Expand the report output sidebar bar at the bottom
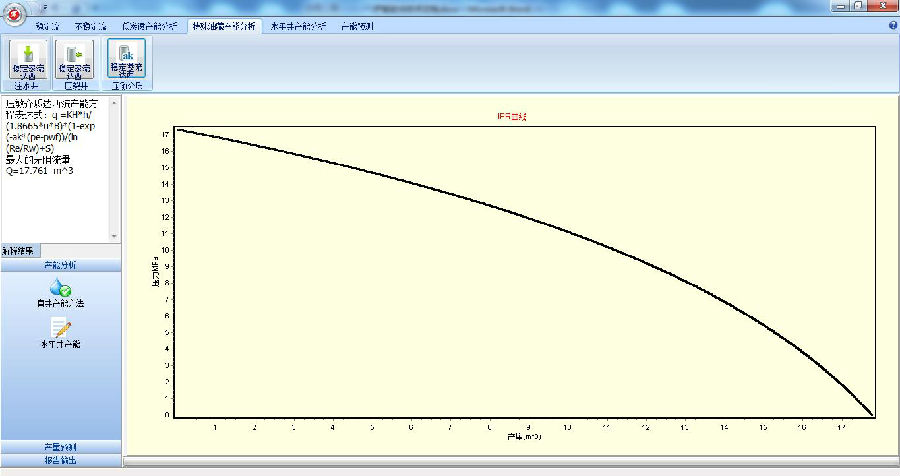 pyautogui.click(x=61, y=460)
